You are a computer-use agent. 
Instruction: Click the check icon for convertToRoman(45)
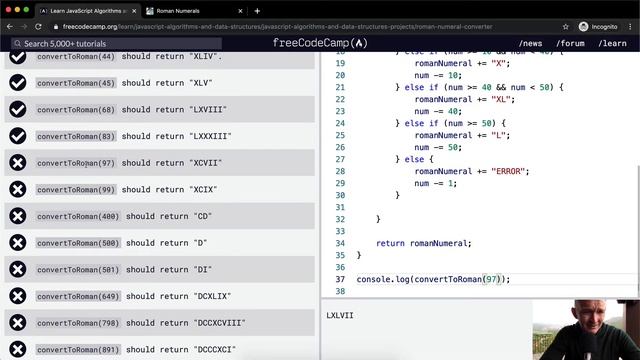pyautogui.click(x=18, y=83)
